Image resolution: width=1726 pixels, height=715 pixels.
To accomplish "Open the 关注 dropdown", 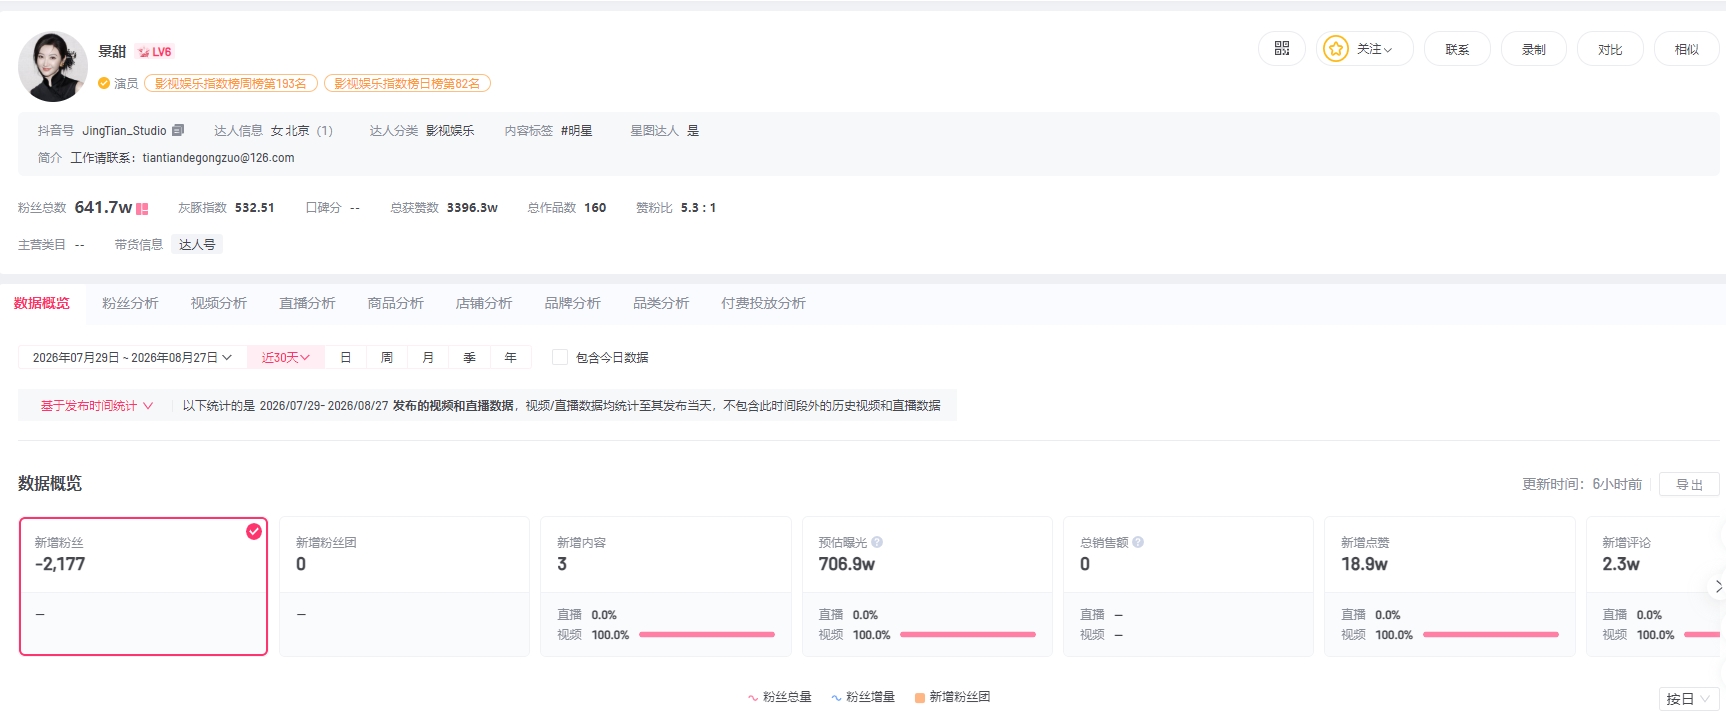I will (x=1365, y=49).
